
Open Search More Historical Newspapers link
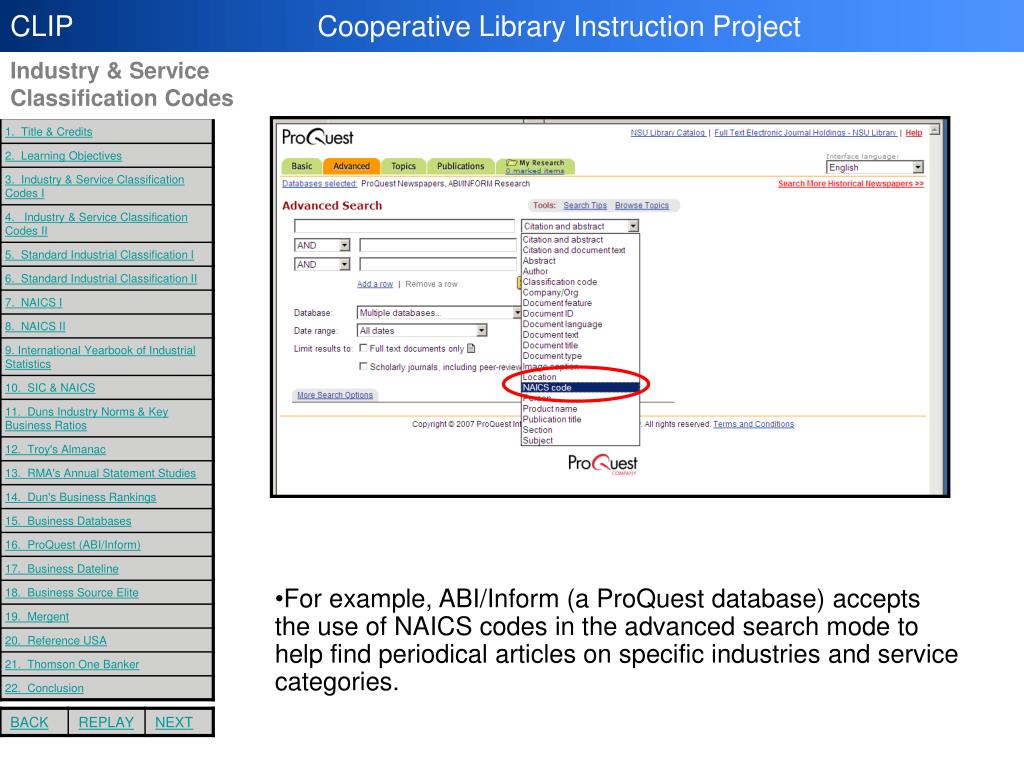[x=851, y=184]
